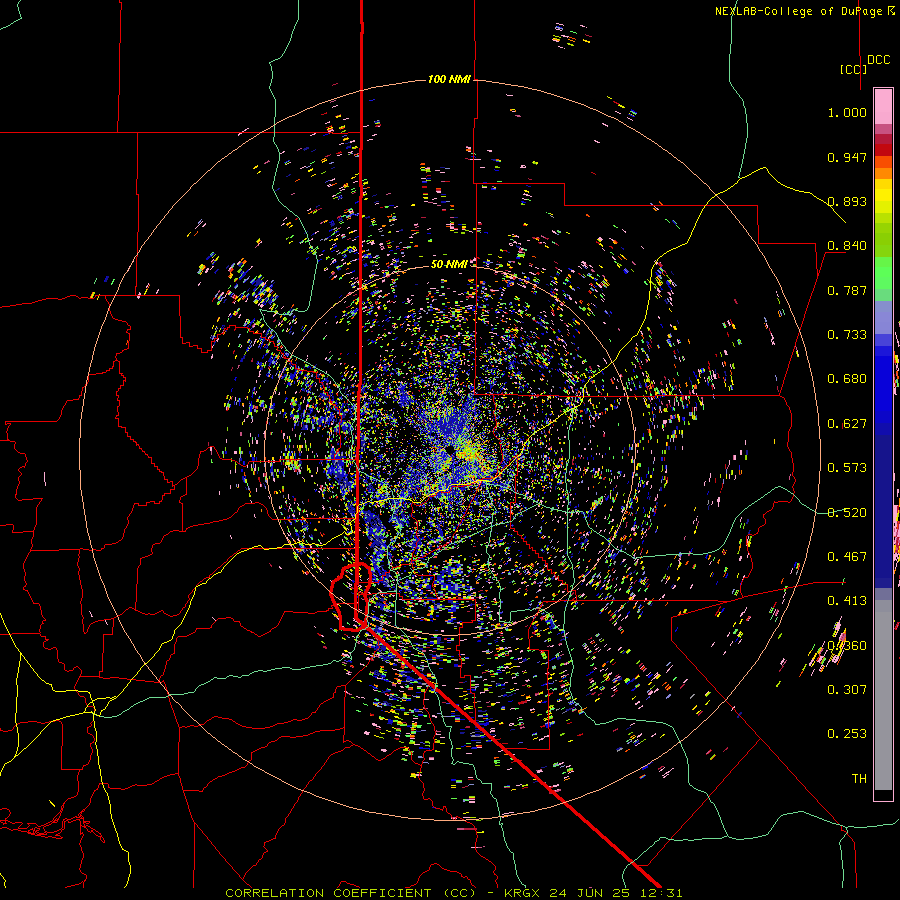Click the 100 NMI range ring label

tap(449, 79)
